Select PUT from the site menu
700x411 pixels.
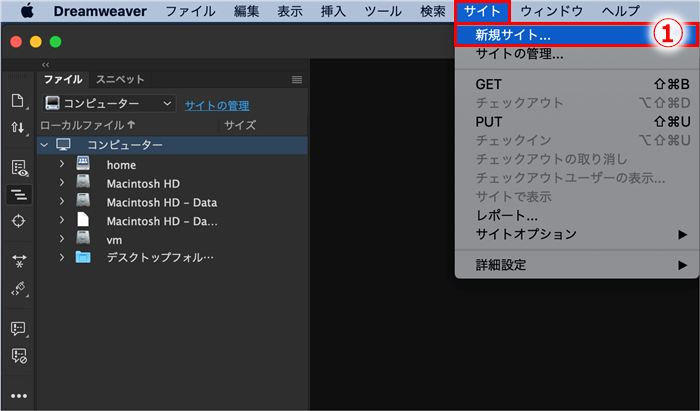(x=577, y=122)
